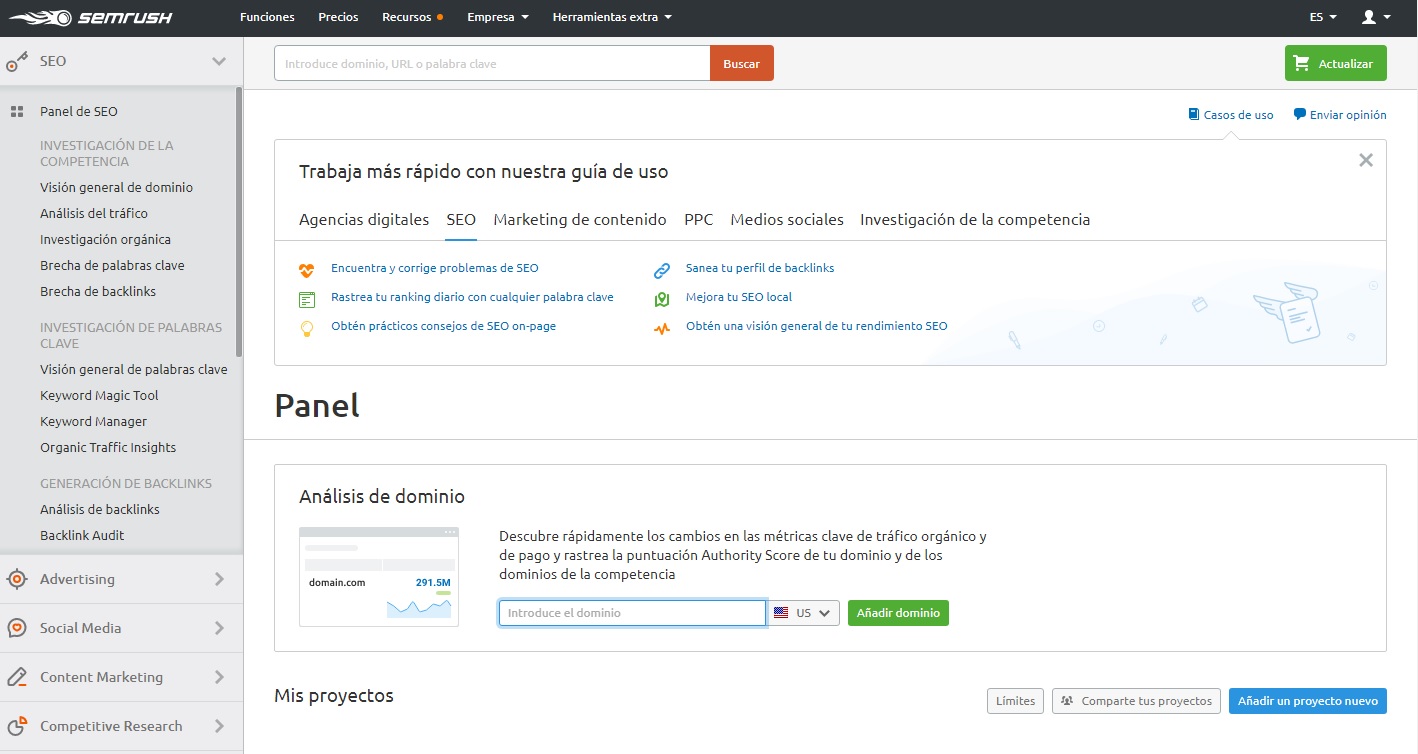Click the green Actualizar button
The width and height of the screenshot is (1418, 754).
1336,63
